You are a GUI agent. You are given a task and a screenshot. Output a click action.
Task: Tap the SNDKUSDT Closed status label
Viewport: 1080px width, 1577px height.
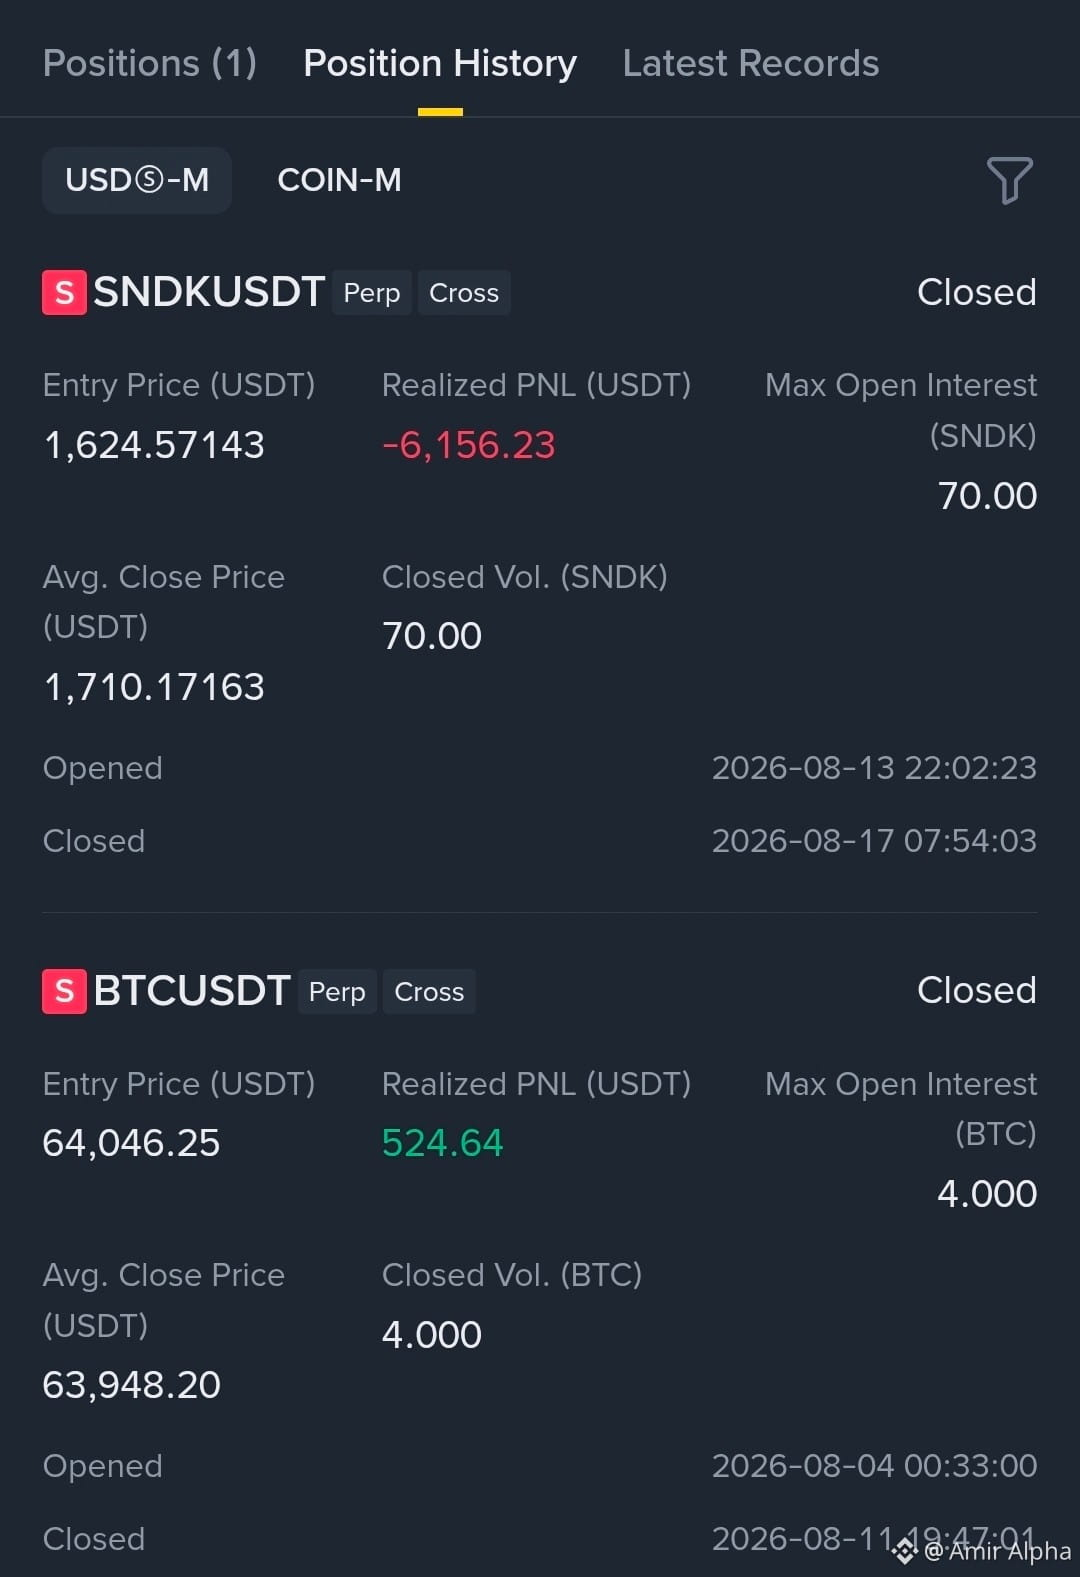(977, 292)
